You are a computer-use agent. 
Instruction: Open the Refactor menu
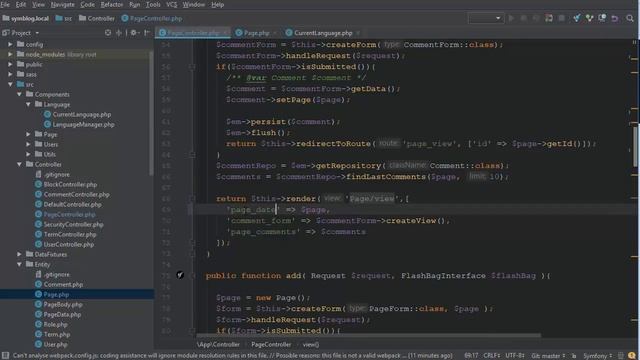111,4
